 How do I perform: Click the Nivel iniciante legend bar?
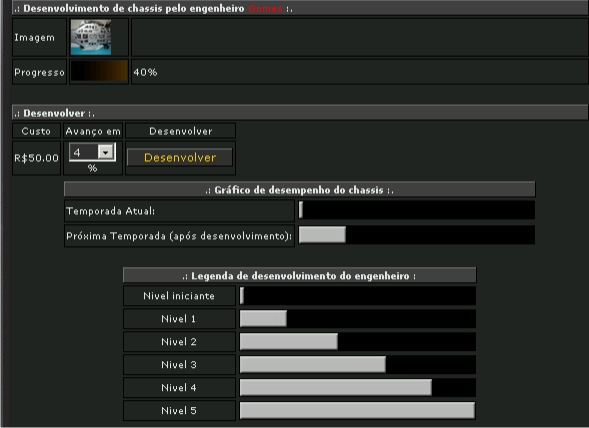tap(358, 295)
